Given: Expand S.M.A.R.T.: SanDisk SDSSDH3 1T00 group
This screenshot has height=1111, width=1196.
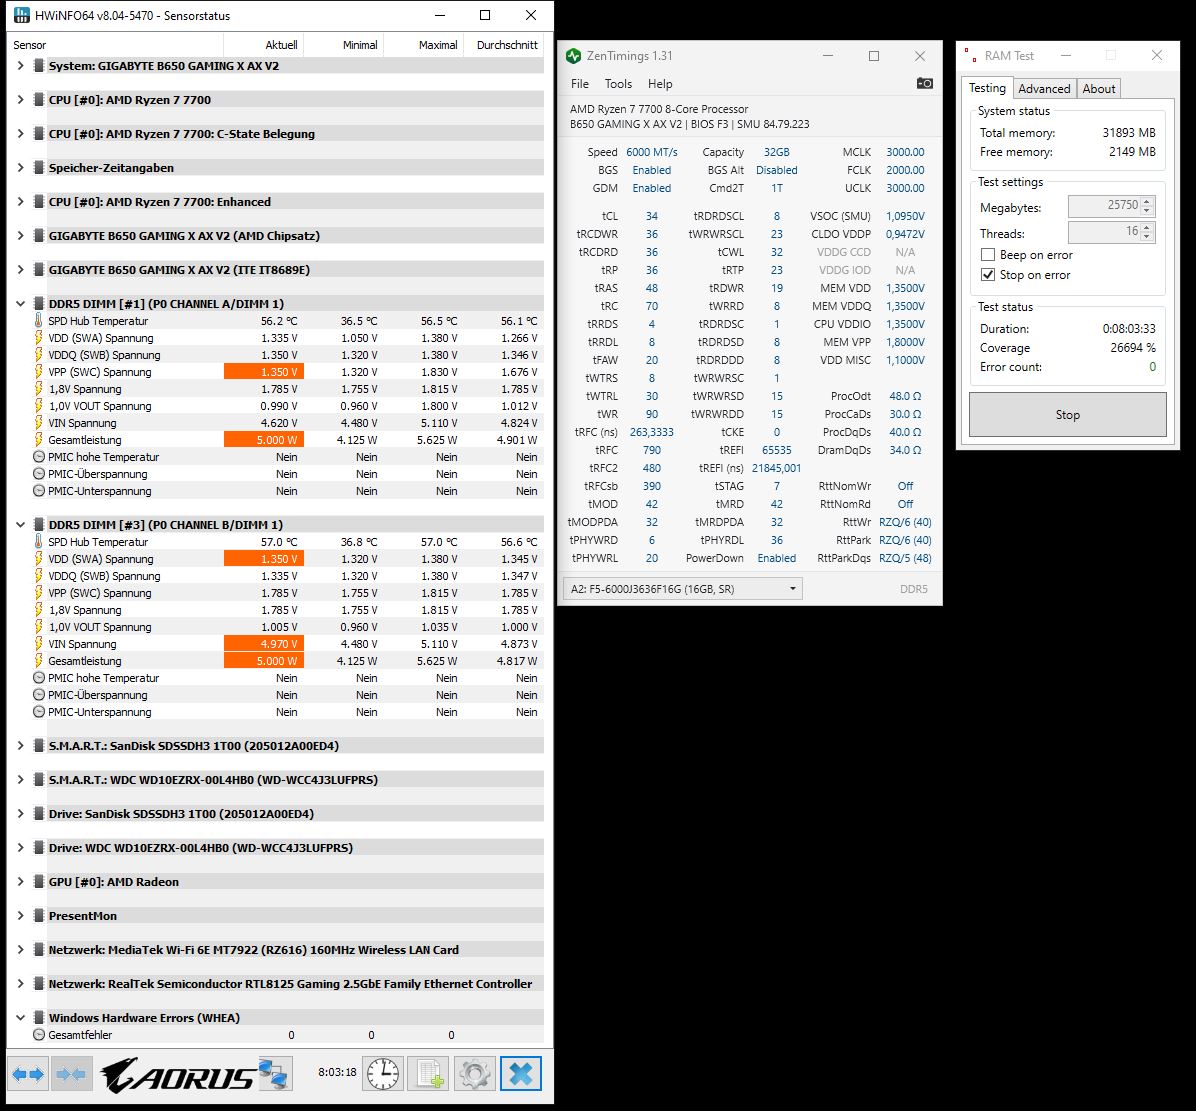Looking at the screenshot, I should (x=21, y=746).
